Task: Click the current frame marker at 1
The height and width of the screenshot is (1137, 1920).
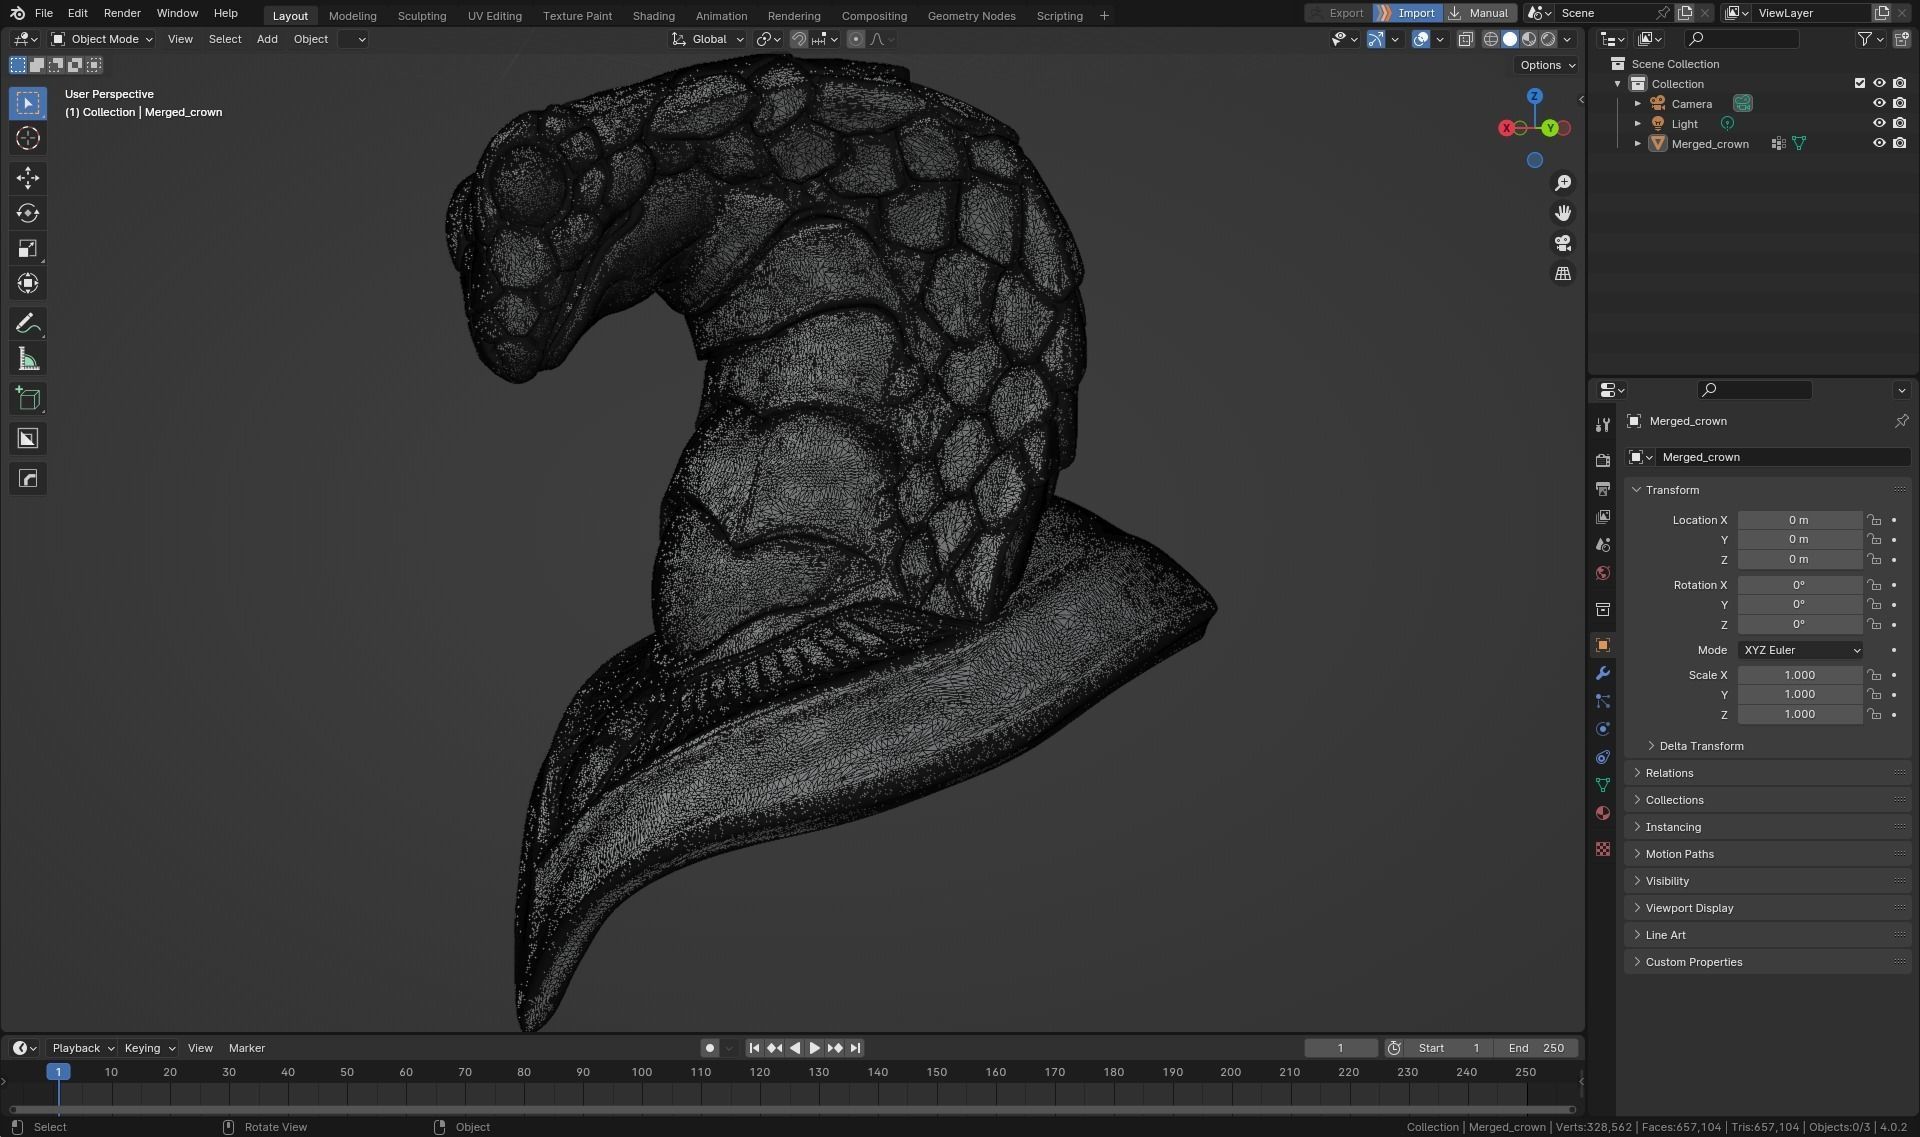Action: [x=58, y=1072]
